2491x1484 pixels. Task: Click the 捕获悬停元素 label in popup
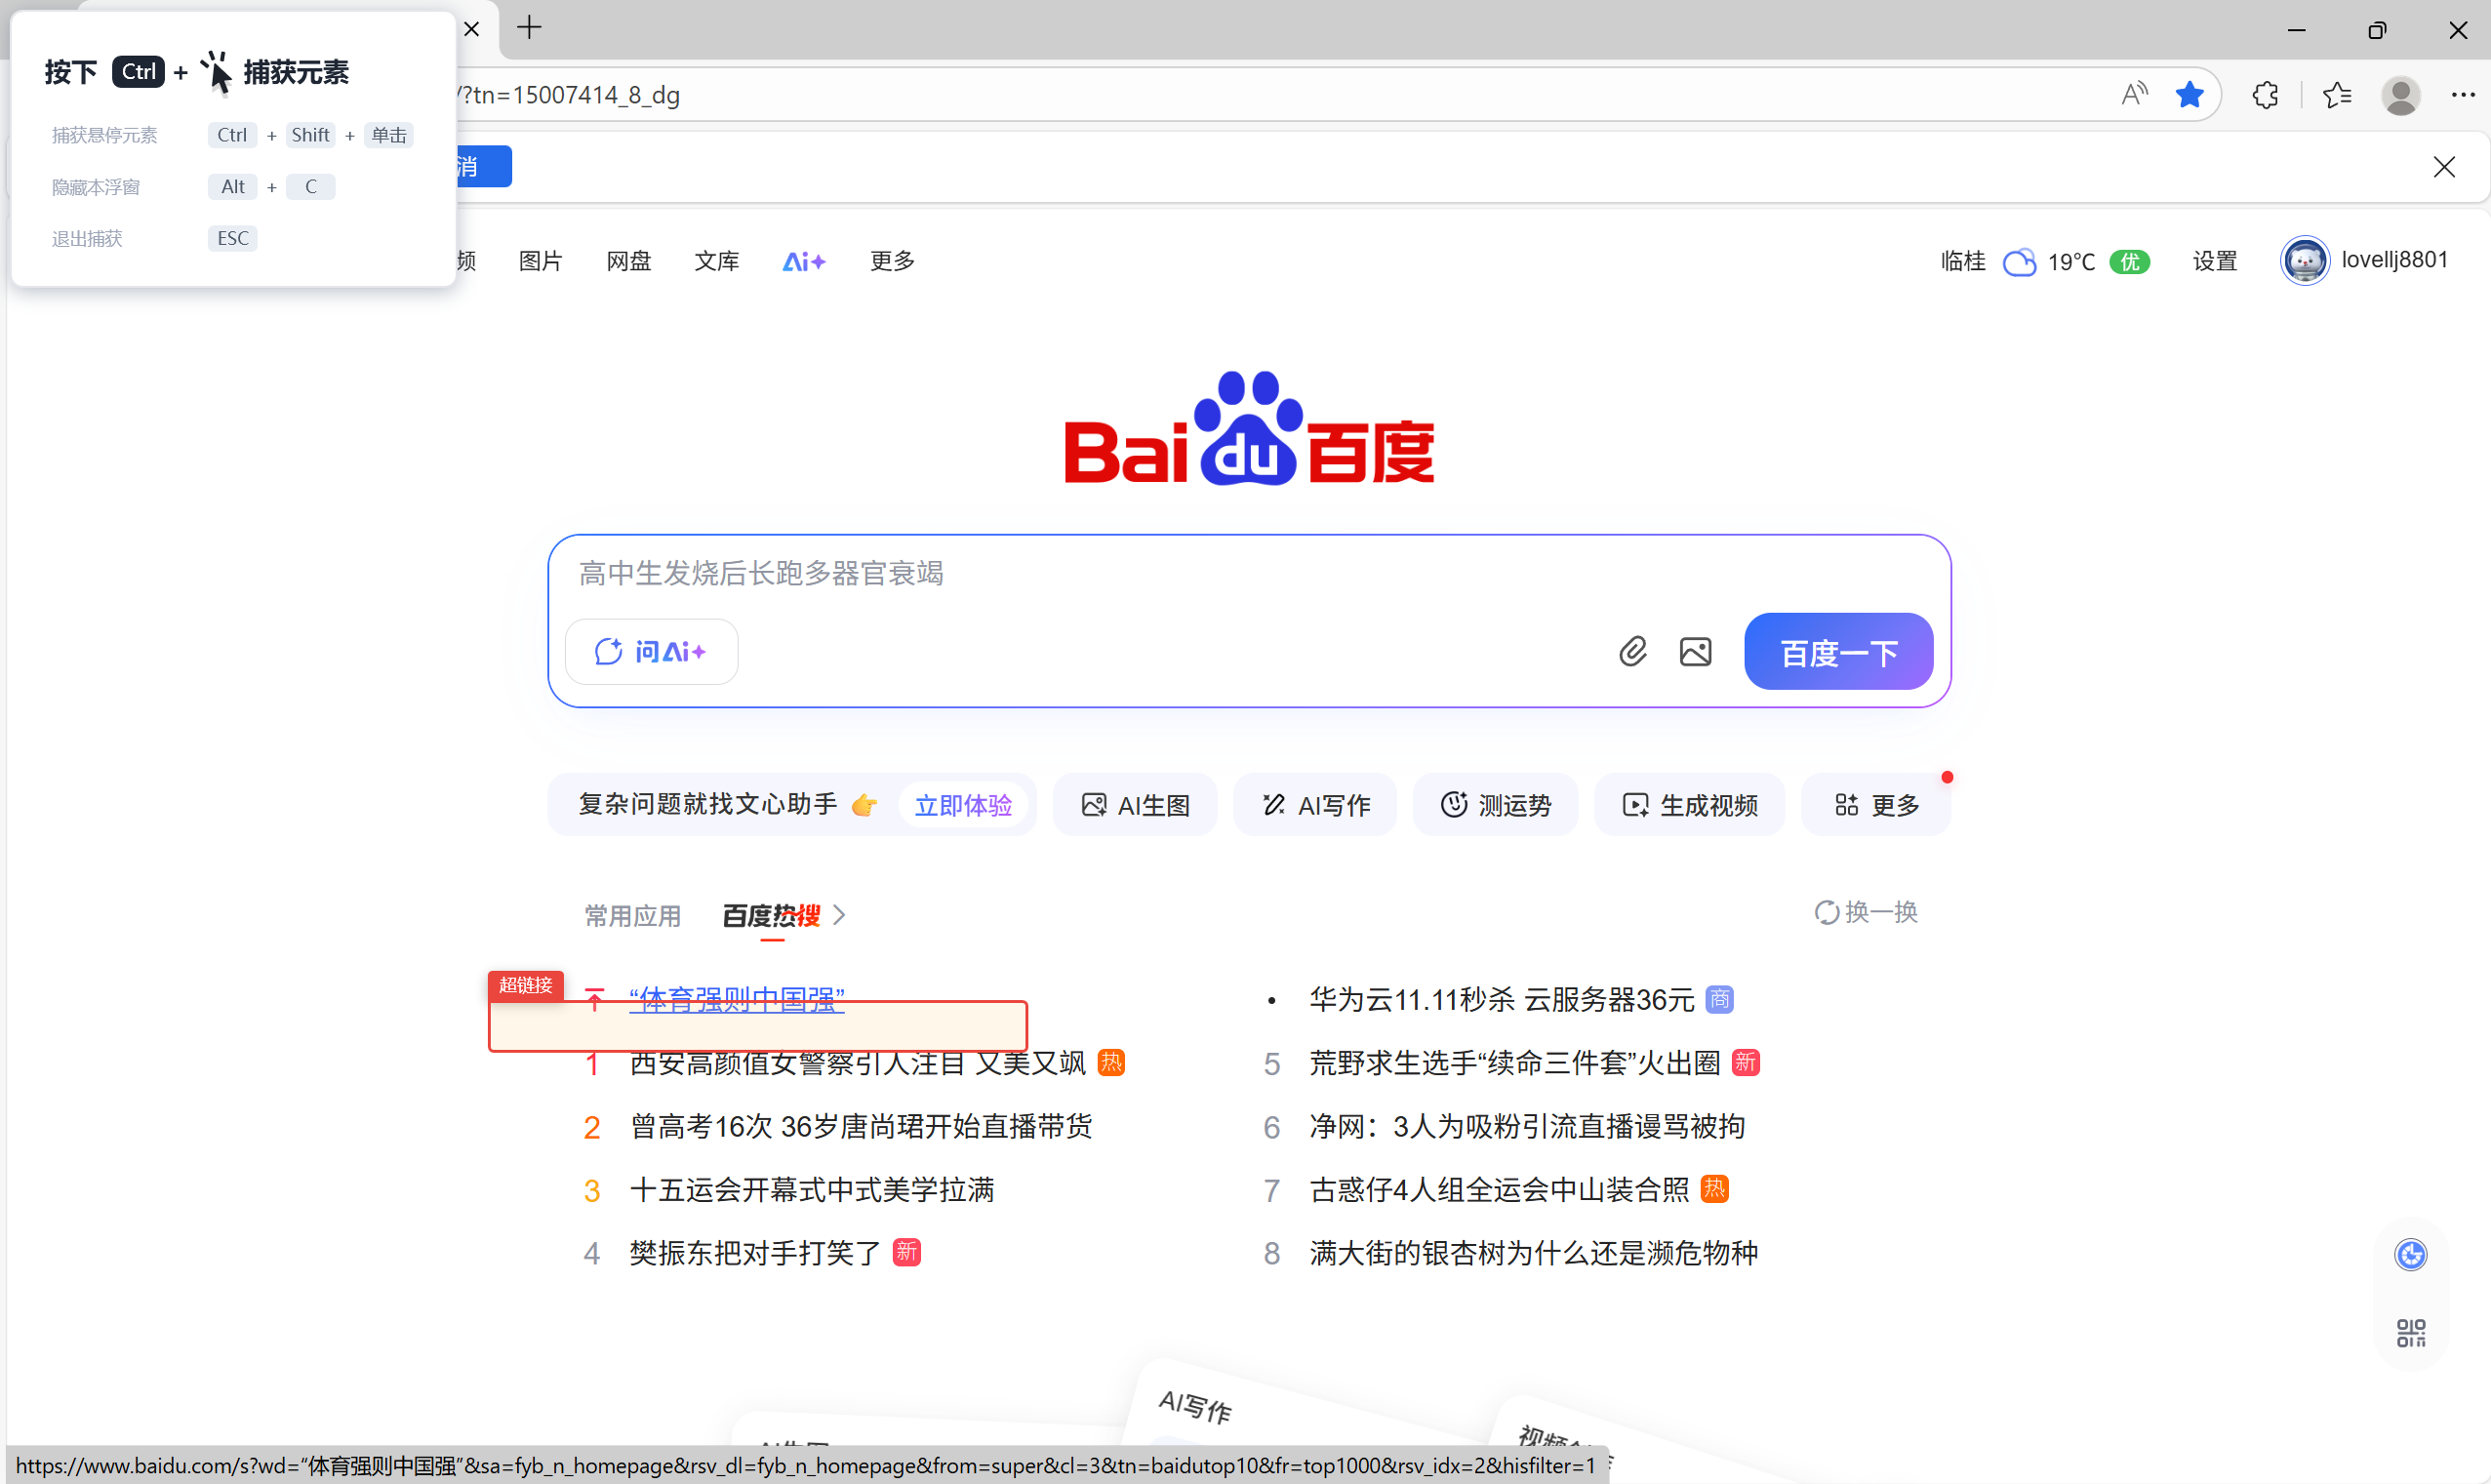(105, 135)
